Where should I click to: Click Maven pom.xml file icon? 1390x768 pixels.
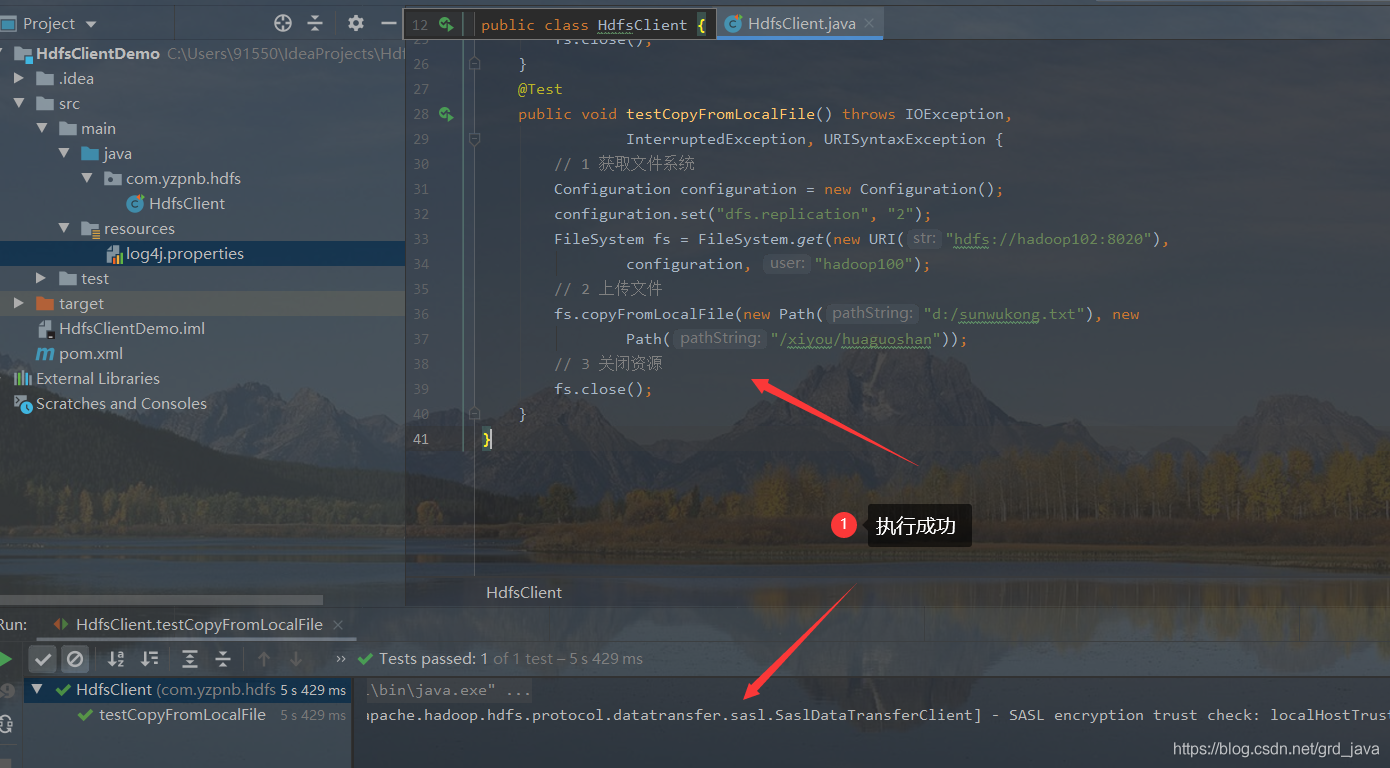click(x=45, y=353)
